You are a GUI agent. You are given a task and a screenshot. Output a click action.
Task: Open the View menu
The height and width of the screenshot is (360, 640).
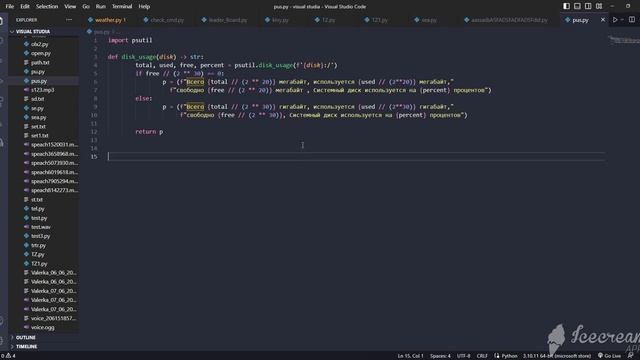tap(70, 7)
